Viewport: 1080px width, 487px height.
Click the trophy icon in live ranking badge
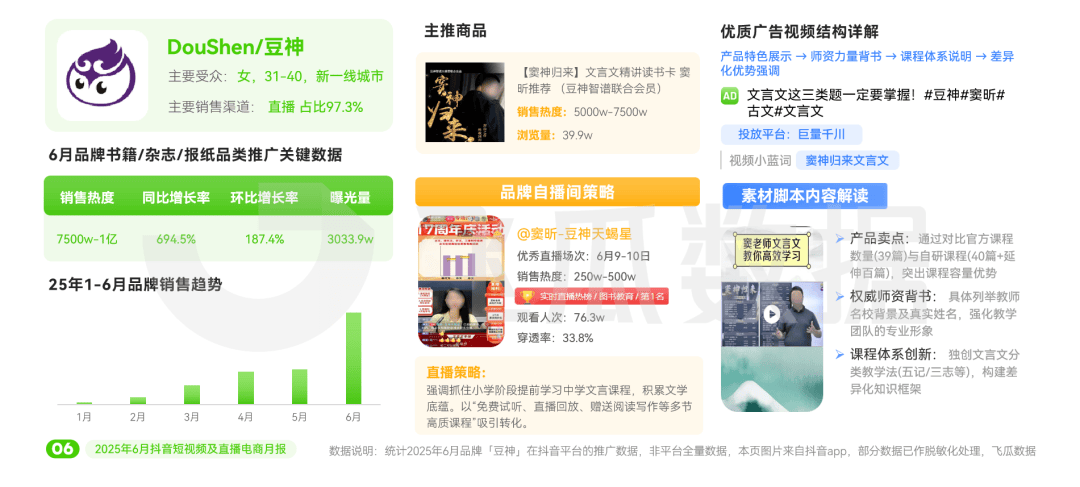527,297
